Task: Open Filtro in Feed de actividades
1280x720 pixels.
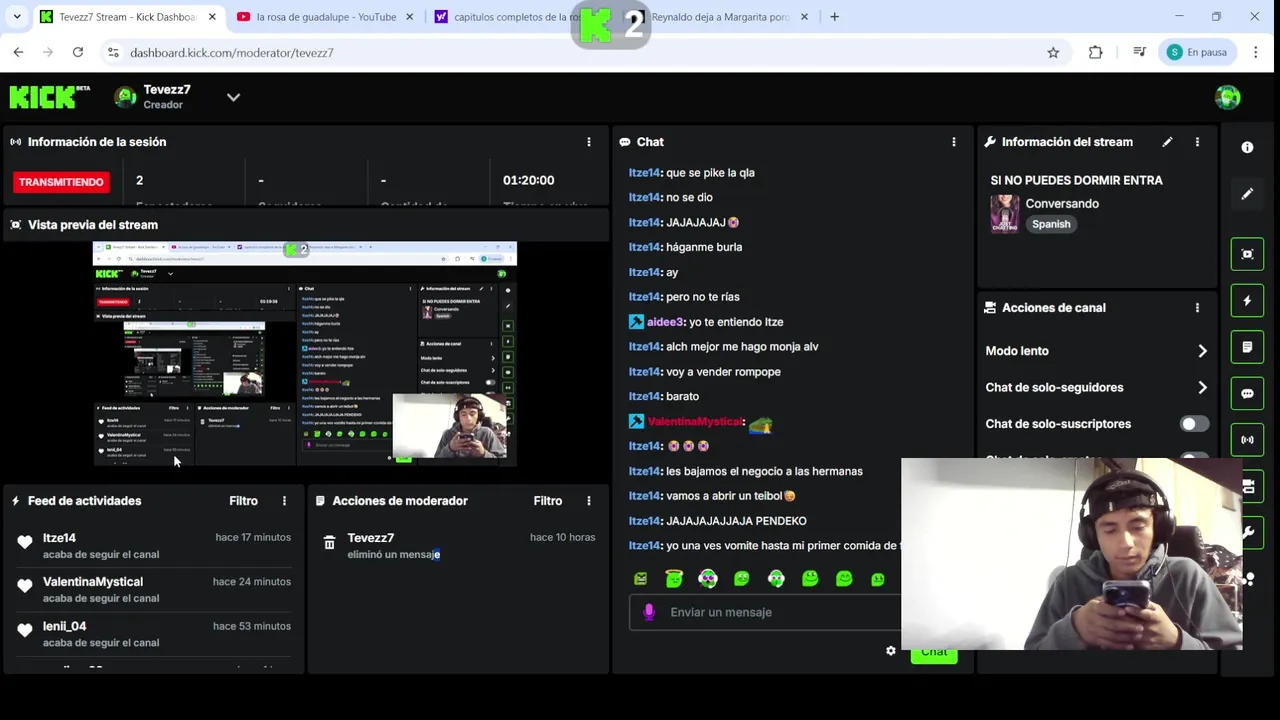Action: (243, 501)
